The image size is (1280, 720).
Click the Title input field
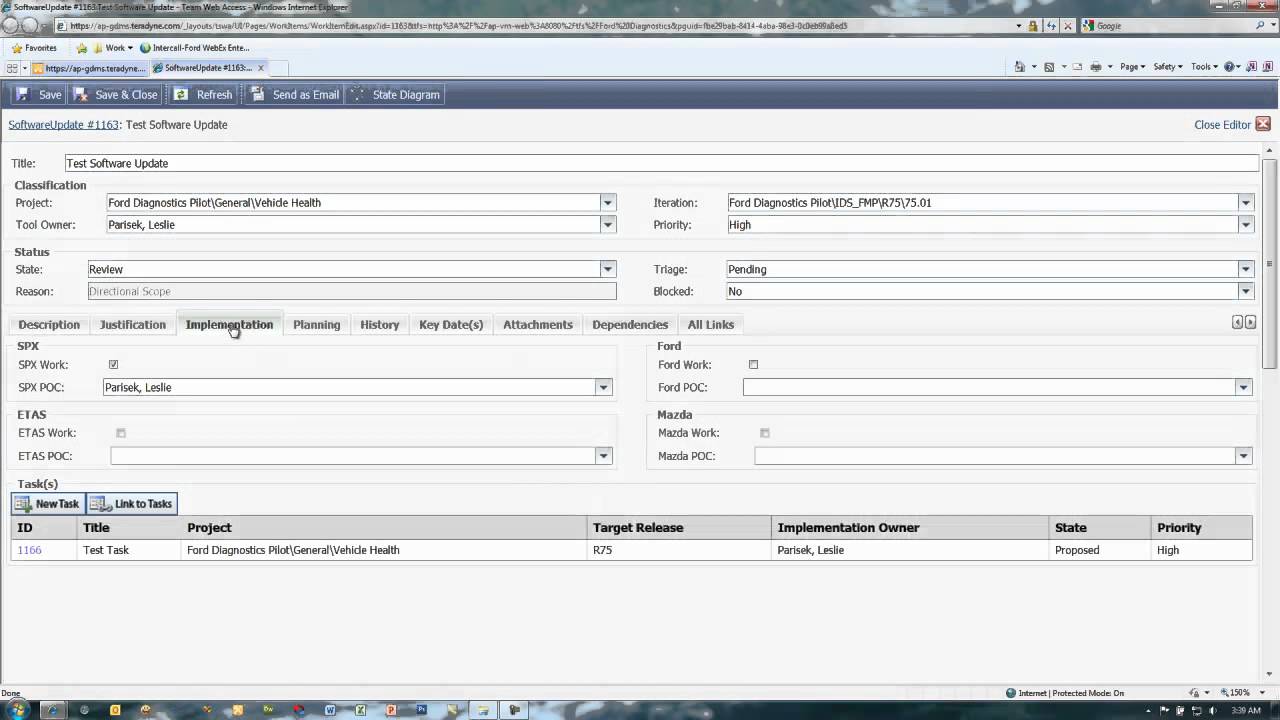click(661, 163)
